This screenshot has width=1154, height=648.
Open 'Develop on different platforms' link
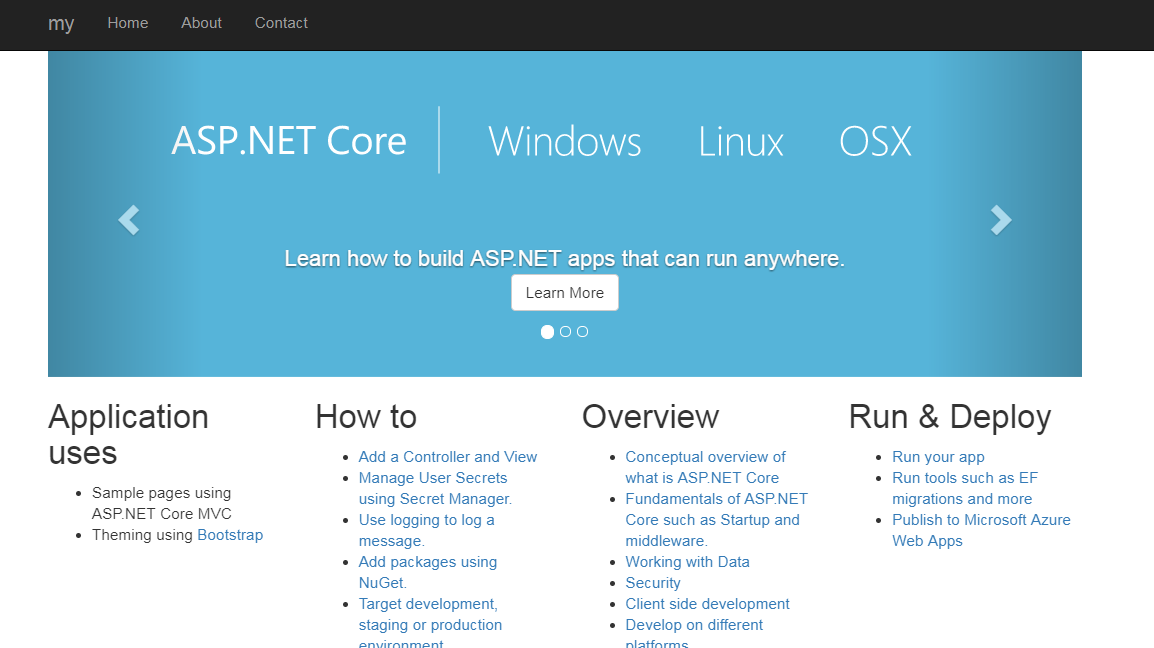click(694, 633)
